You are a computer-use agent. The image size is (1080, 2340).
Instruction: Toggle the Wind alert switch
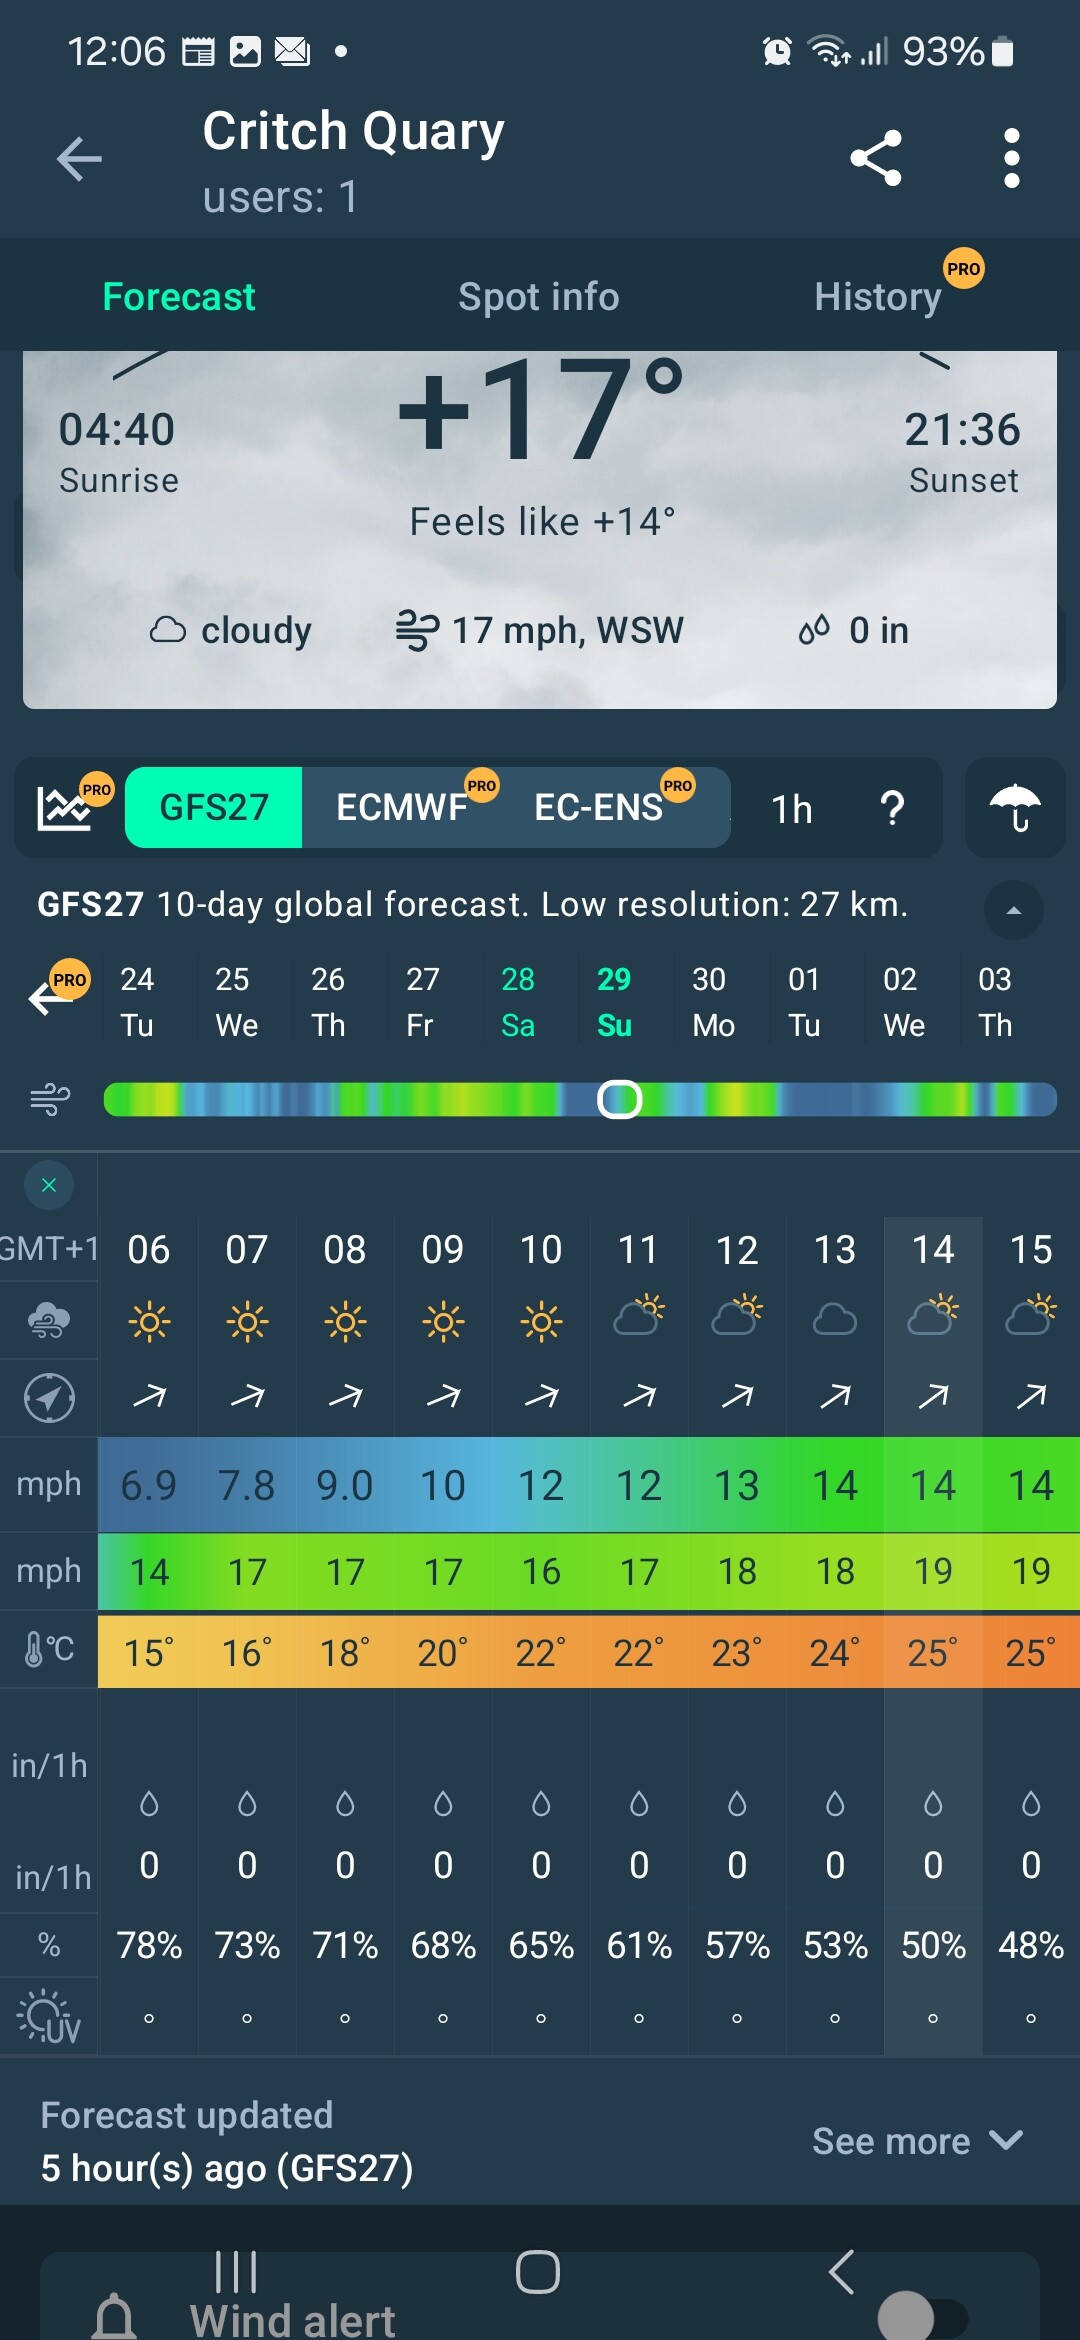coord(922,2315)
